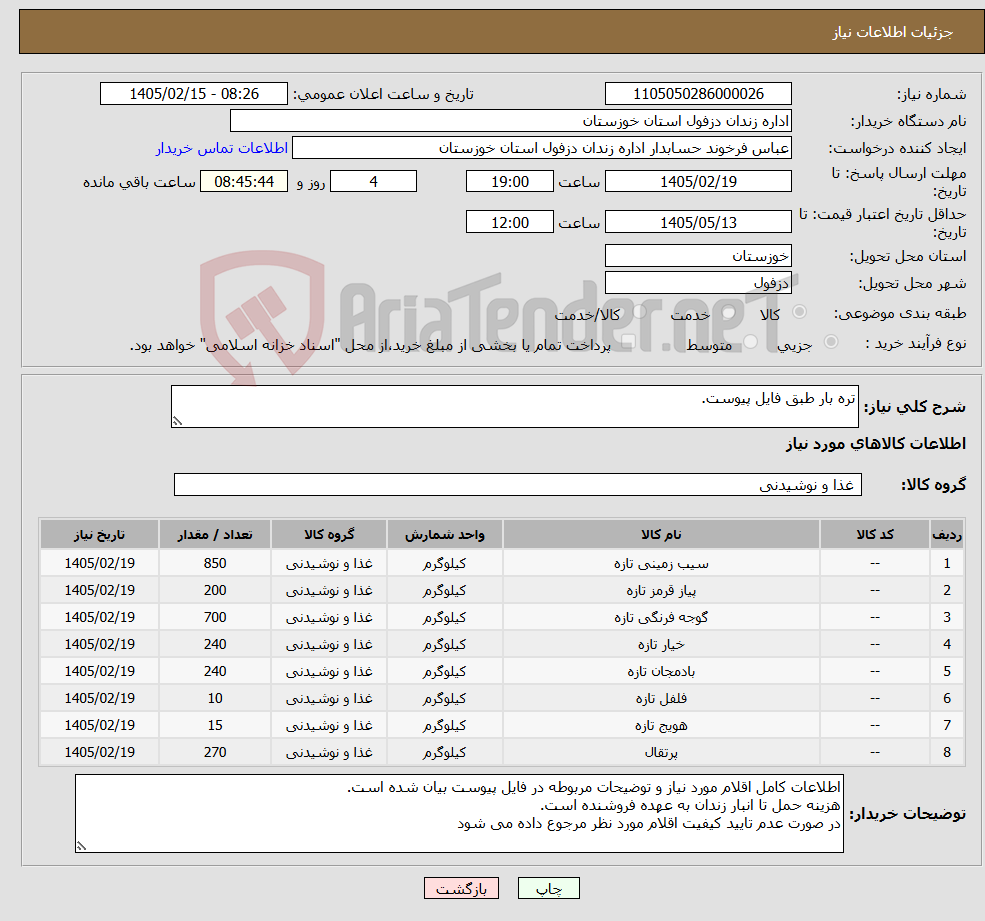Click the quantity 700 cell
The height and width of the screenshot is (921, 985).
[215, 618]
